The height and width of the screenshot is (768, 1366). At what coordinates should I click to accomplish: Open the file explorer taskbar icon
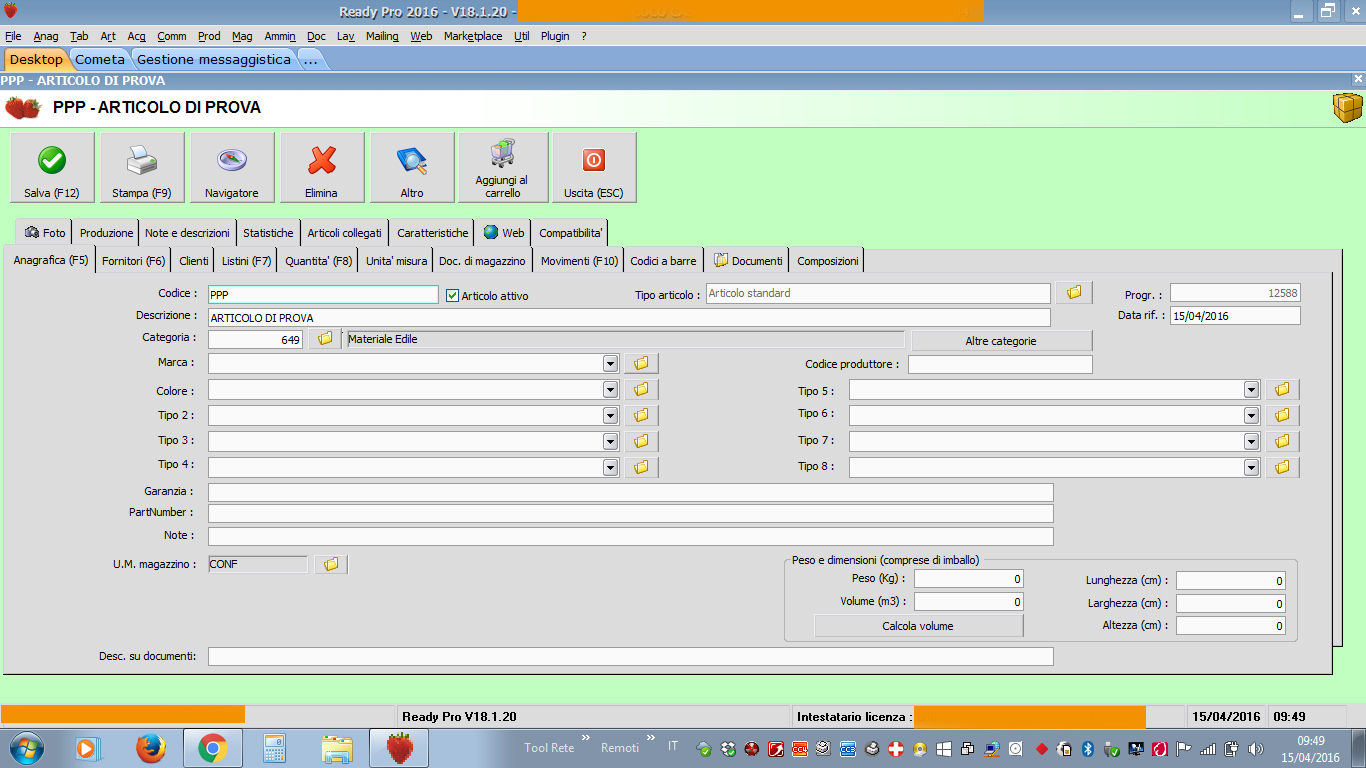point(337,747)
